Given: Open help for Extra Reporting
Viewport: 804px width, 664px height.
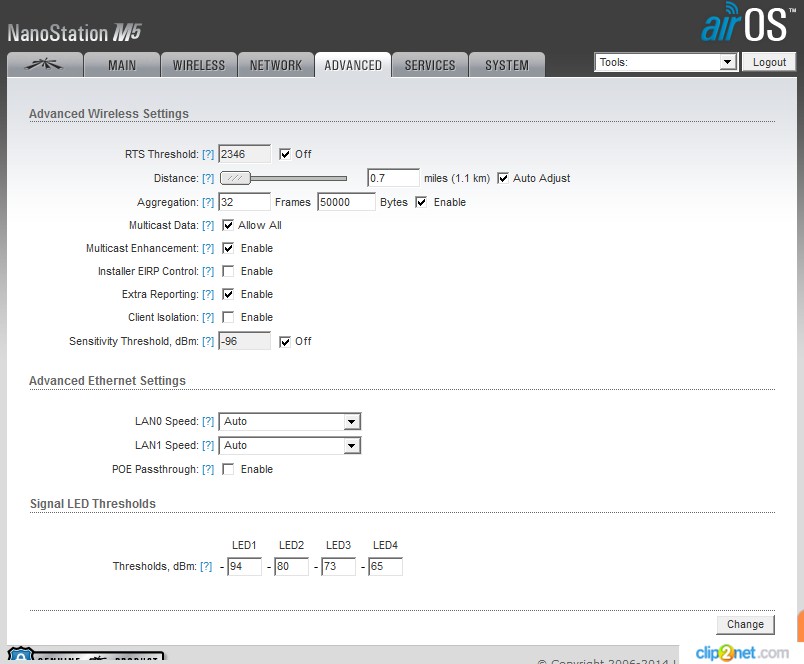Looking at the screenshot, I should [x=208, y=295].
